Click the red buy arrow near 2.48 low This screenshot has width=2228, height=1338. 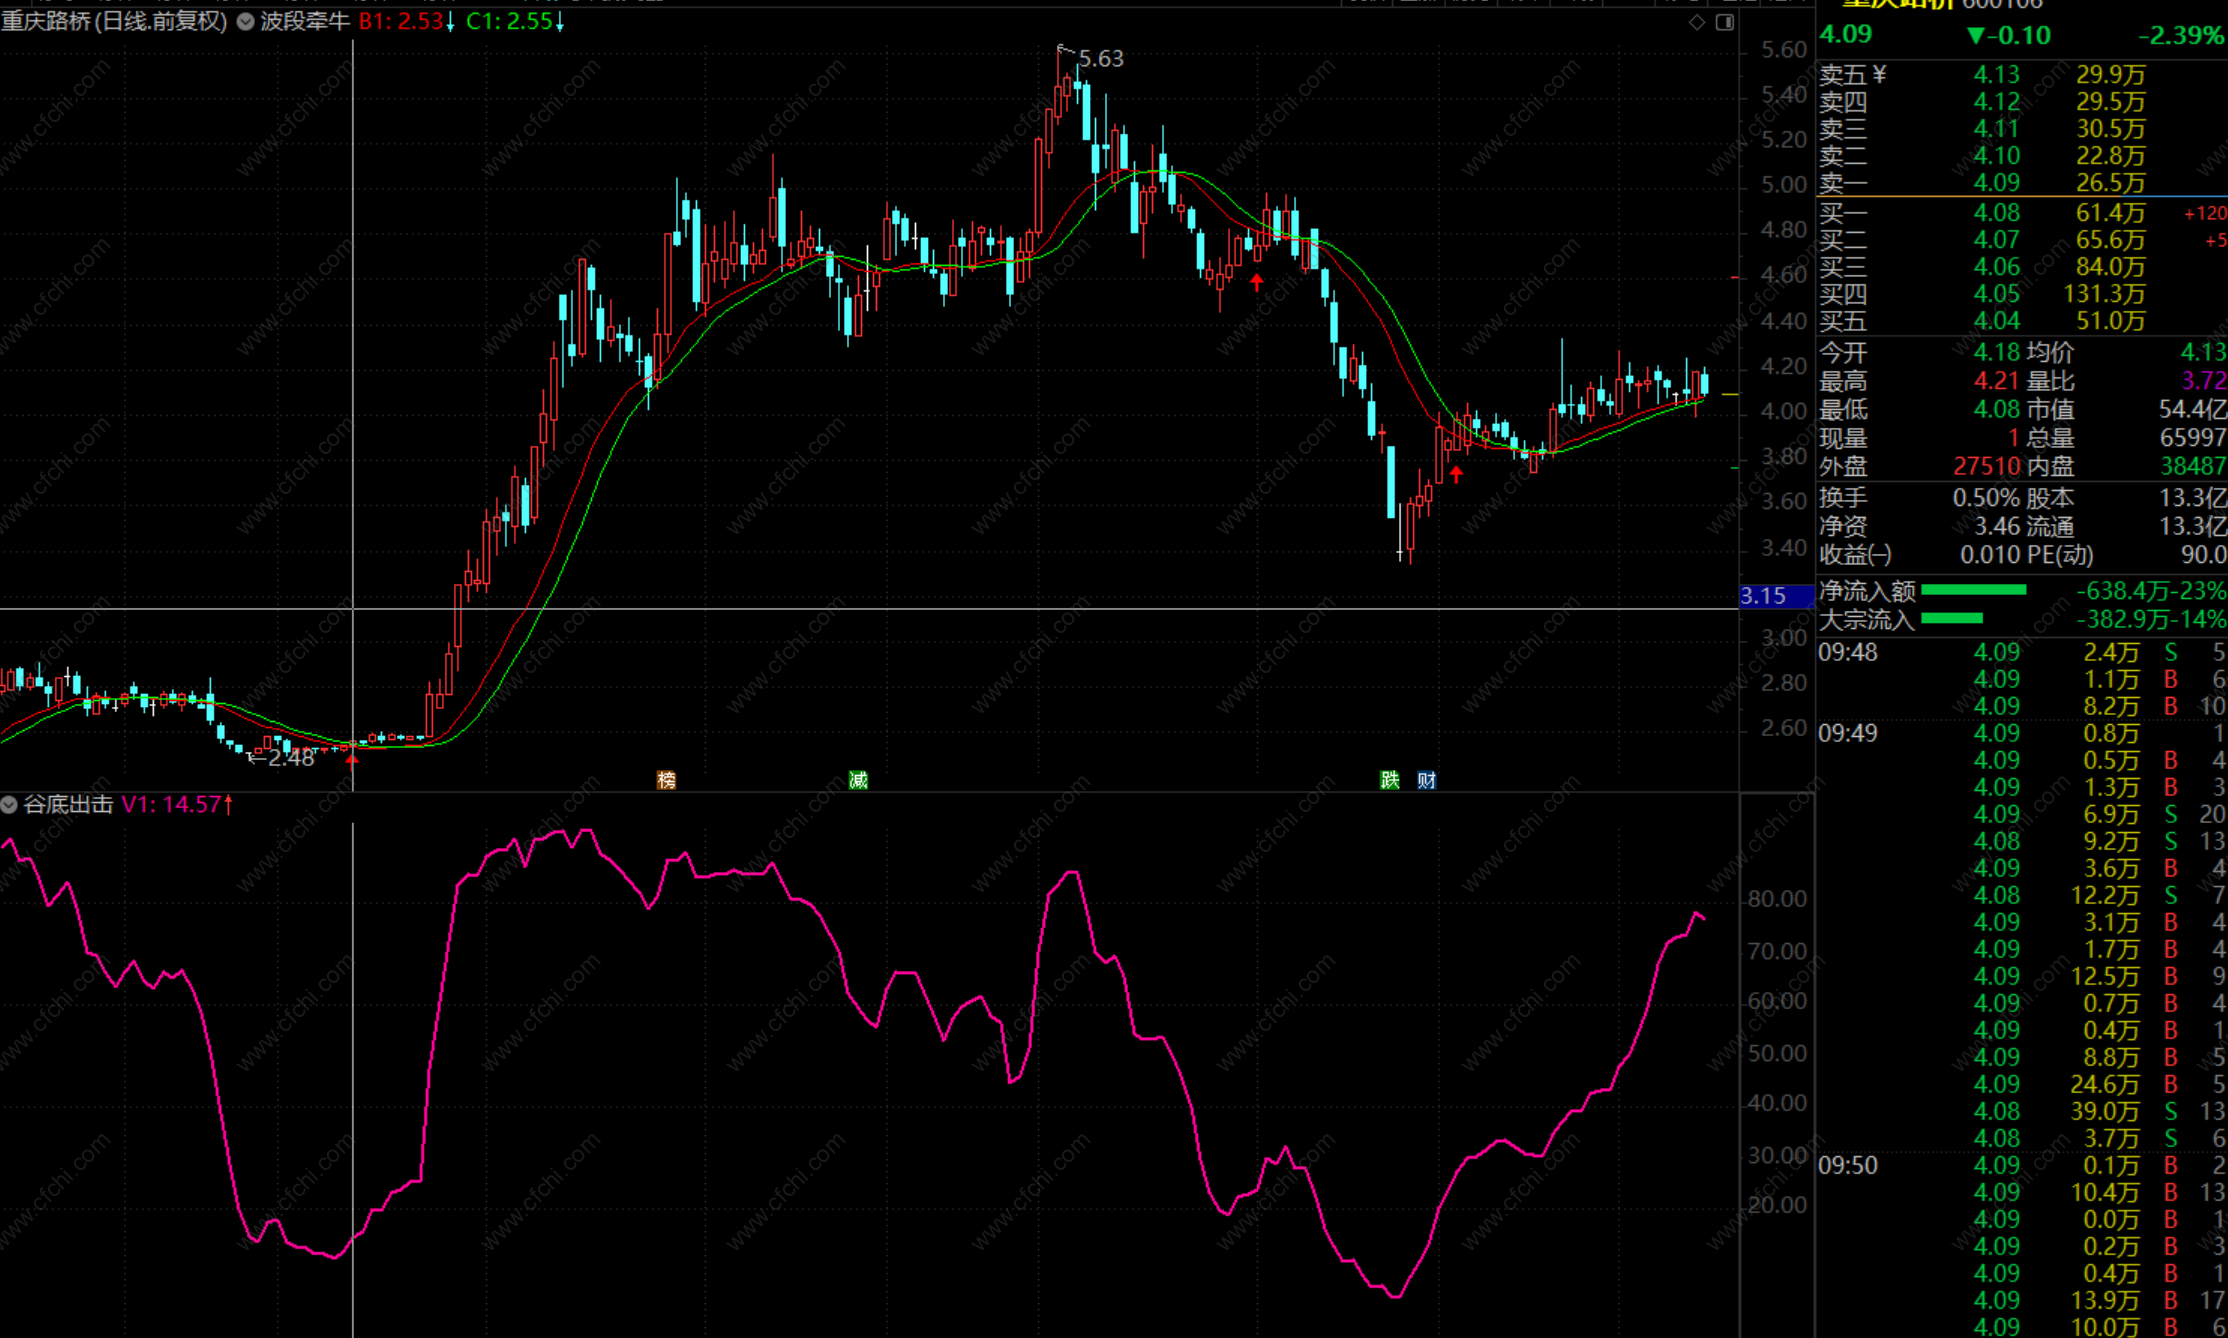click(x=352, y=761)
